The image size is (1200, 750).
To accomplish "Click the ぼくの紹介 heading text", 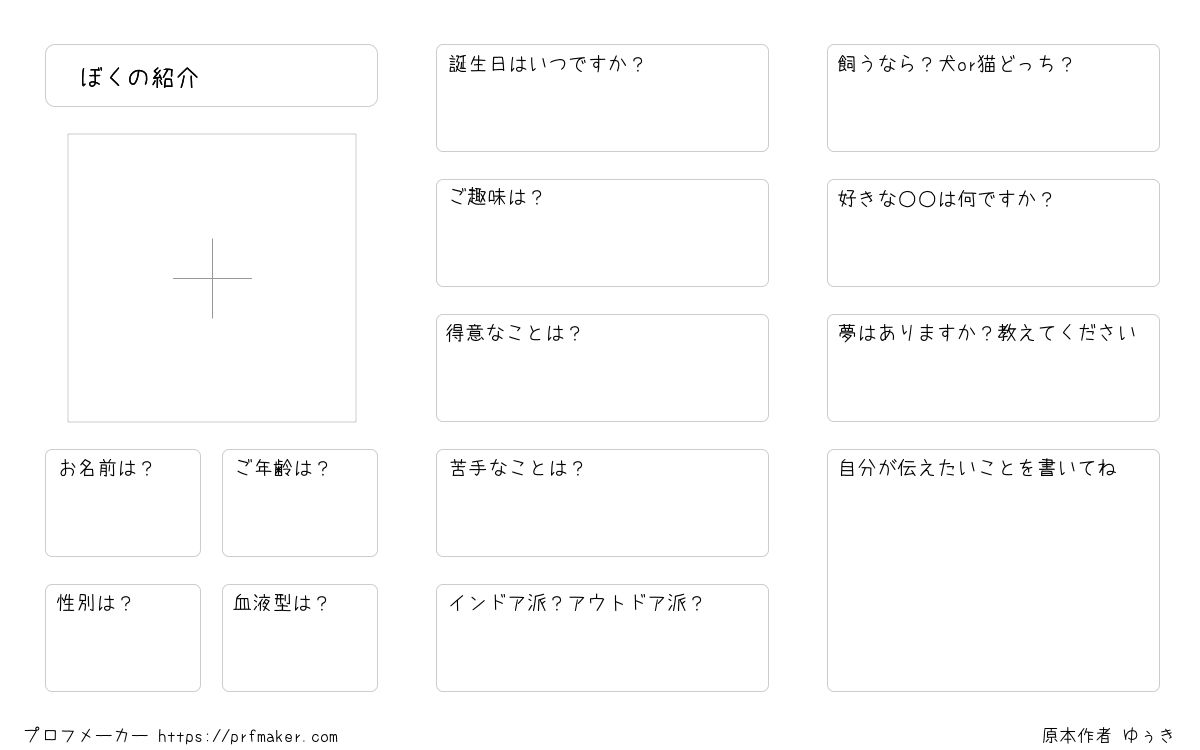I will [x=140, y=78].
